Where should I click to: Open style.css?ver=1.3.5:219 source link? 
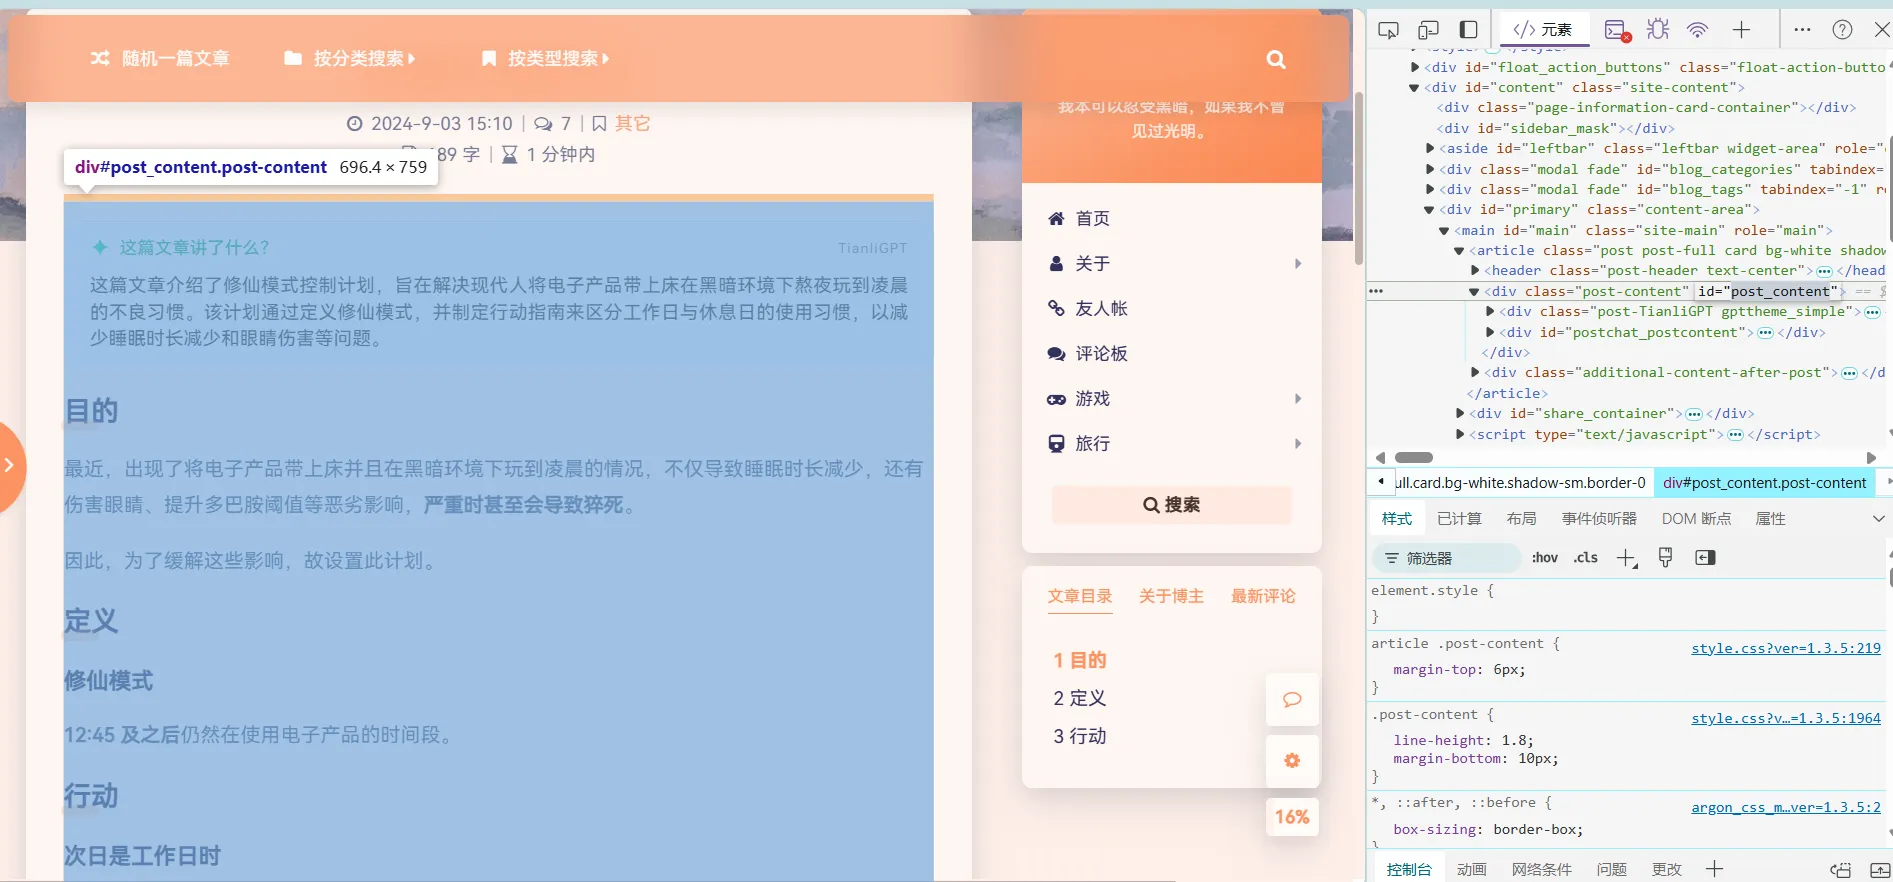click(1786, 648)
